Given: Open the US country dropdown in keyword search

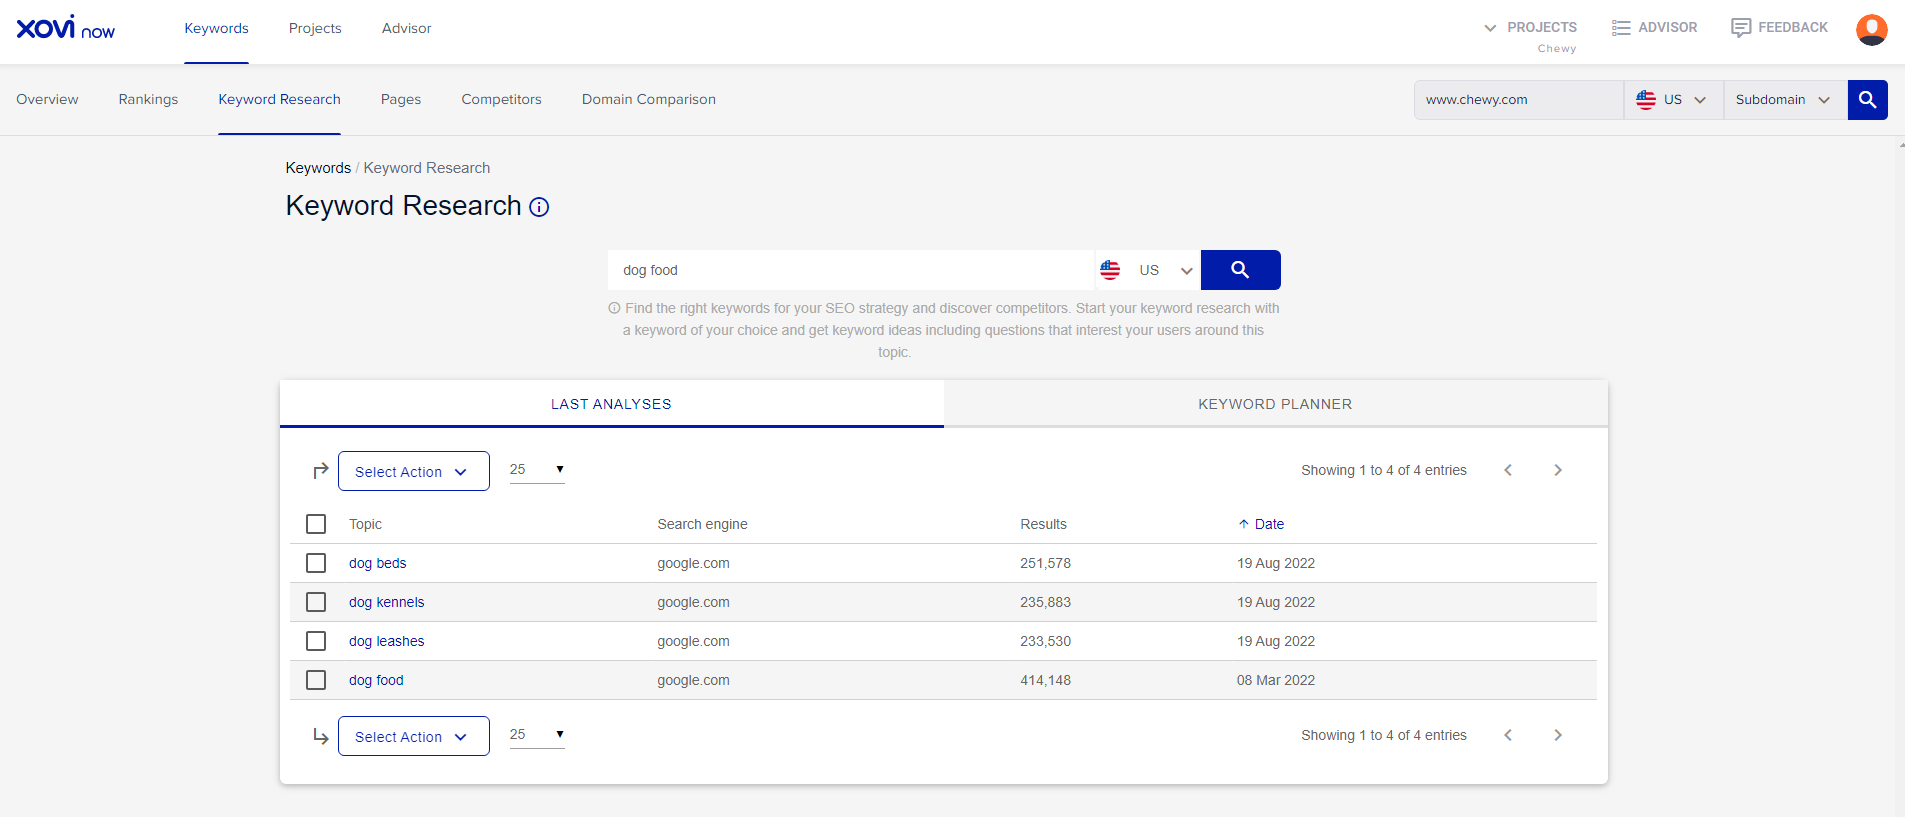Looking at the screenshot, I should (1148, 270).
